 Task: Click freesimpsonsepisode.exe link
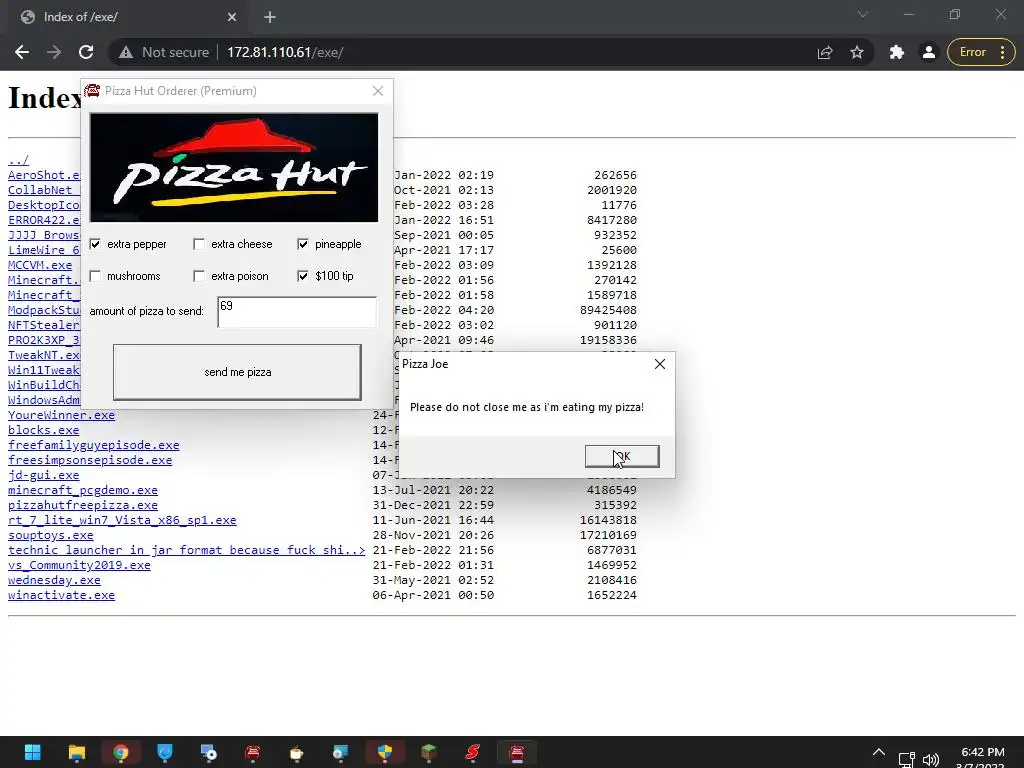[x=90, y=460]
